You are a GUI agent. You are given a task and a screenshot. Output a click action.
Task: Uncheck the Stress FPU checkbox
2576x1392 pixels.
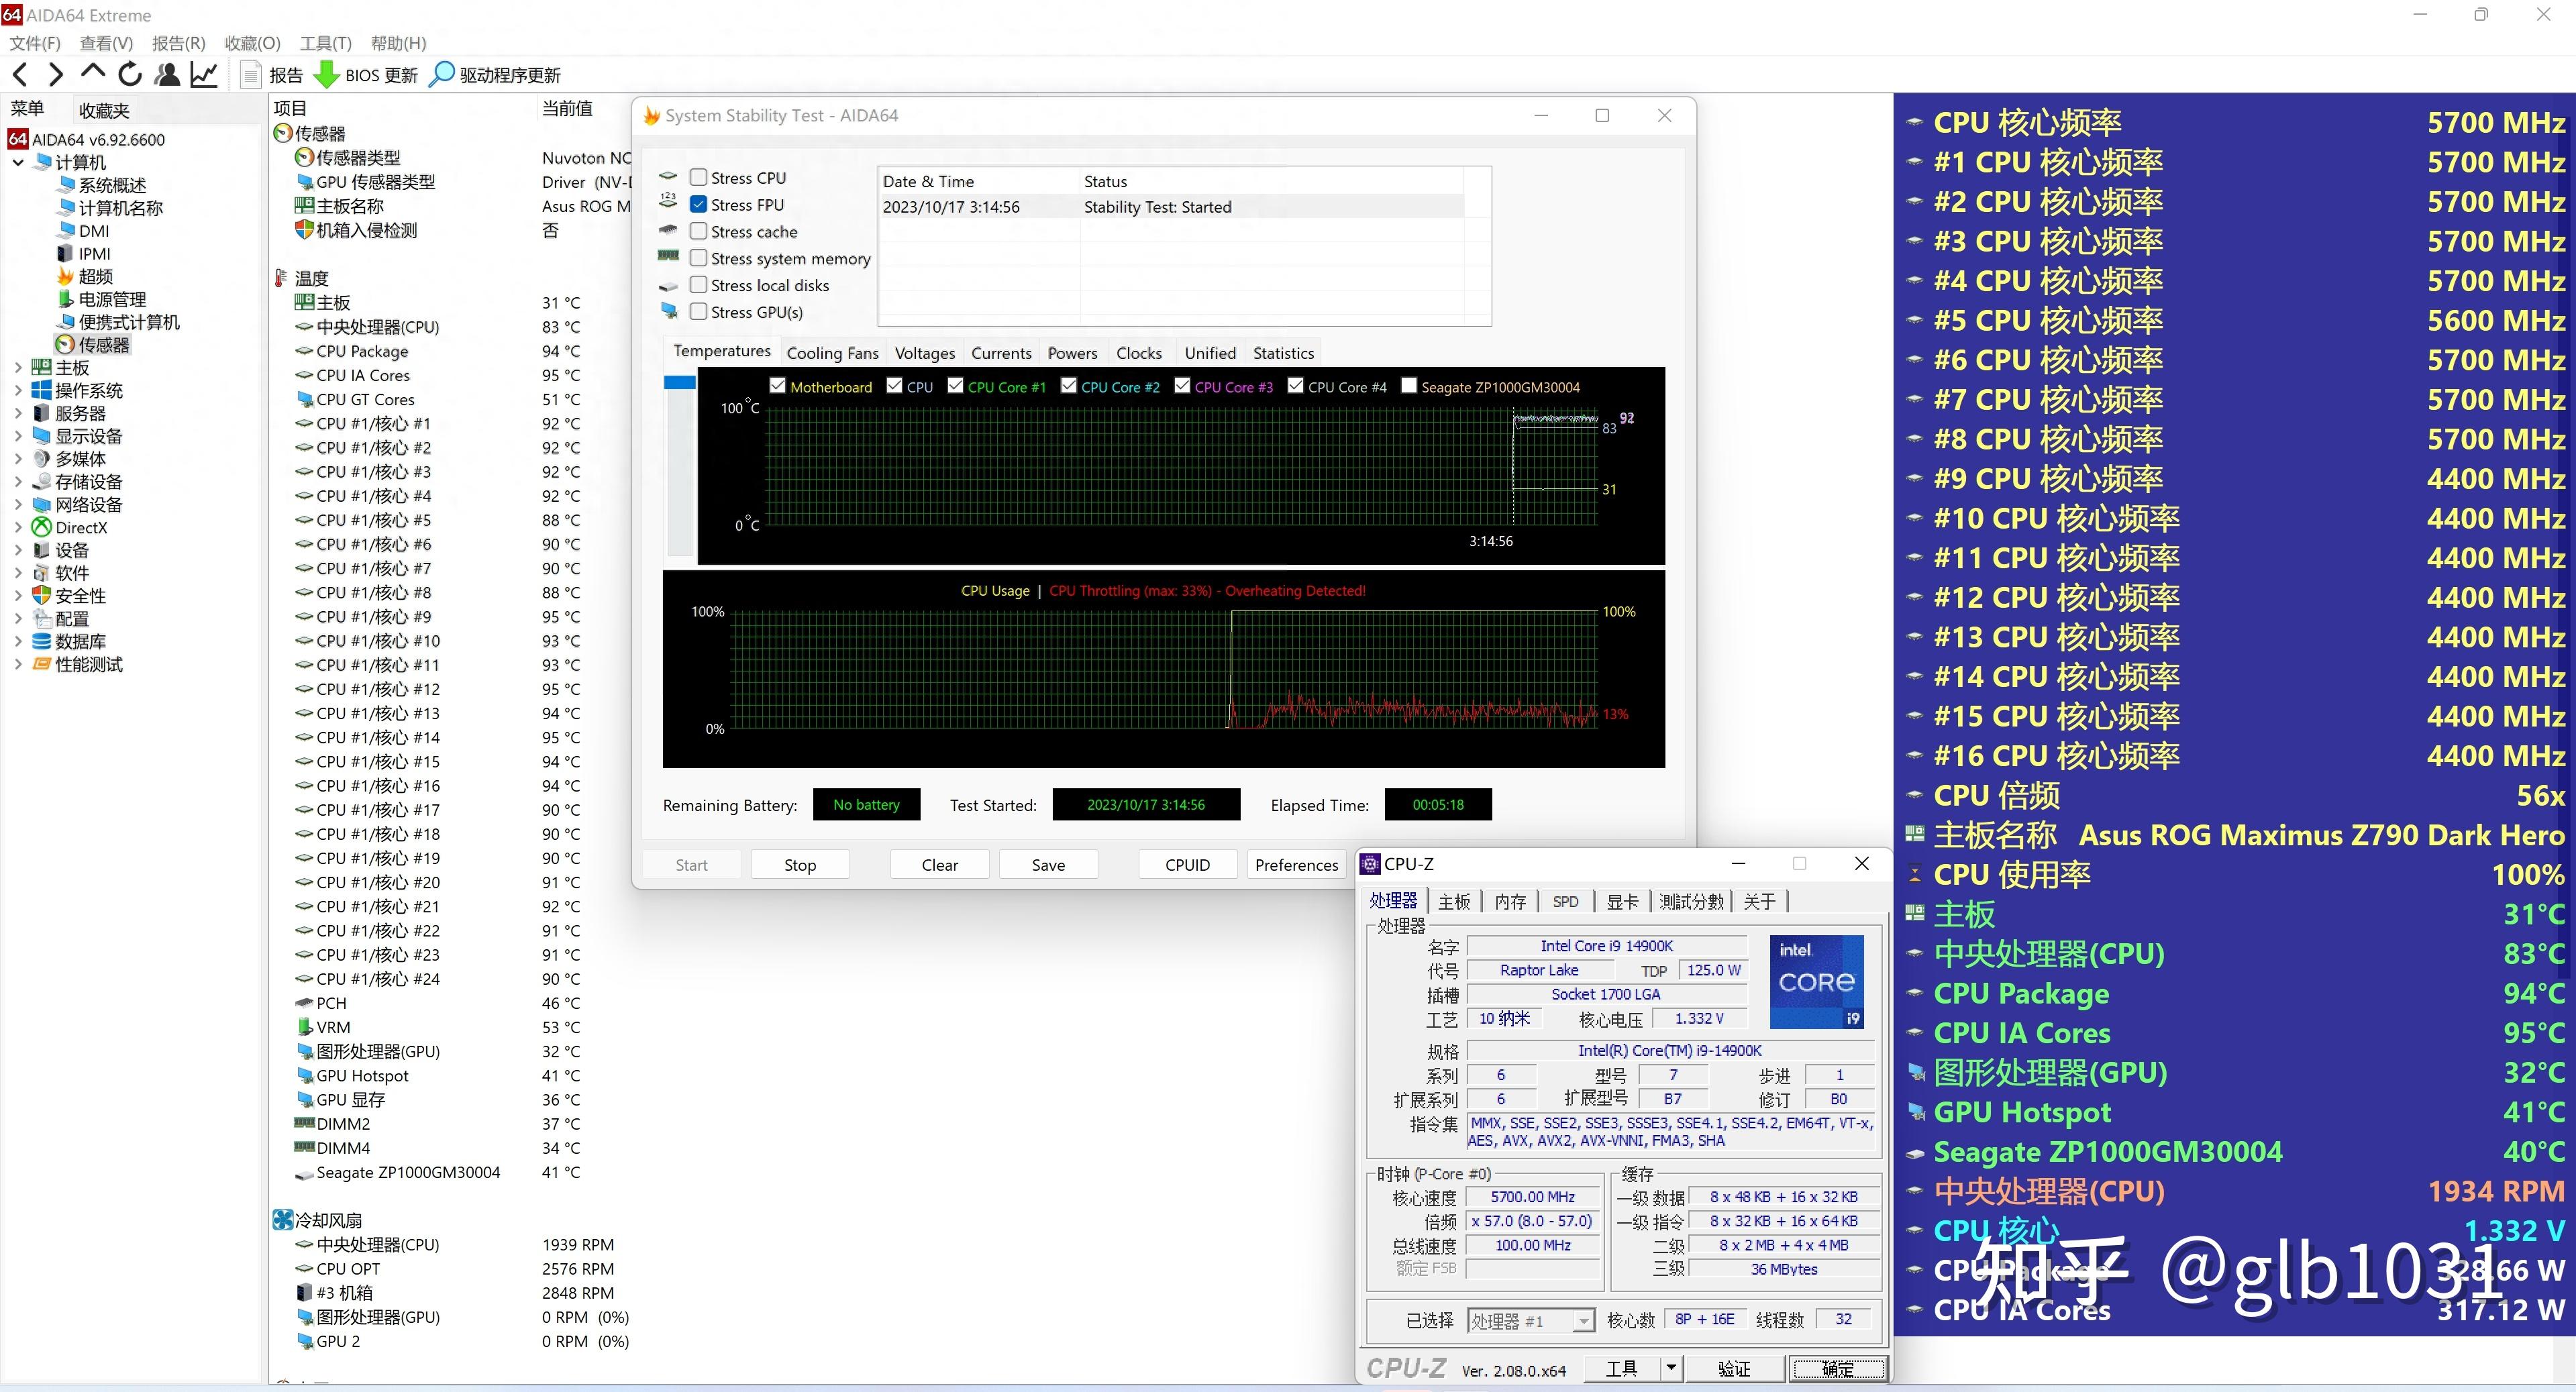pos(699,204)
